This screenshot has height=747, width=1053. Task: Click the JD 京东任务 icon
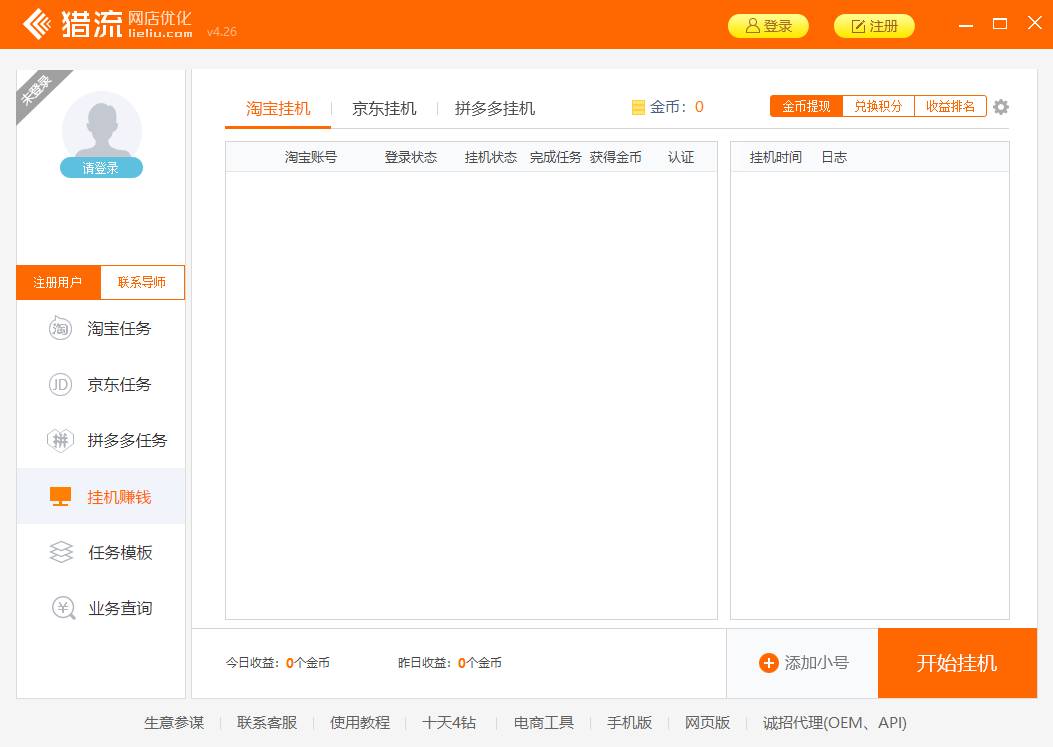60,384
